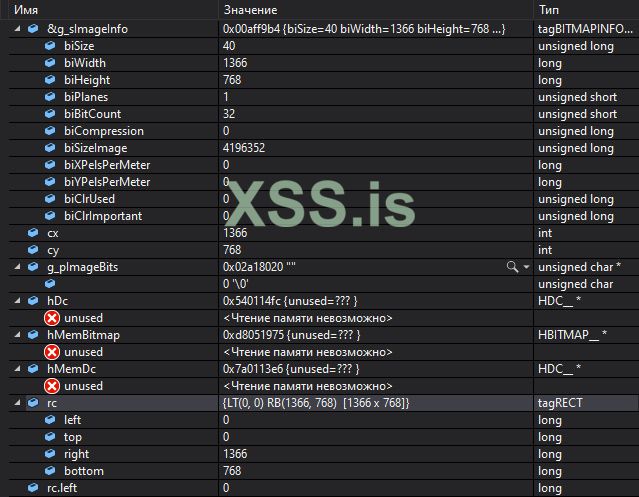Click the field icon beside biYPelsPerMeter
This screenshot has height=497, width=639.
50,182
